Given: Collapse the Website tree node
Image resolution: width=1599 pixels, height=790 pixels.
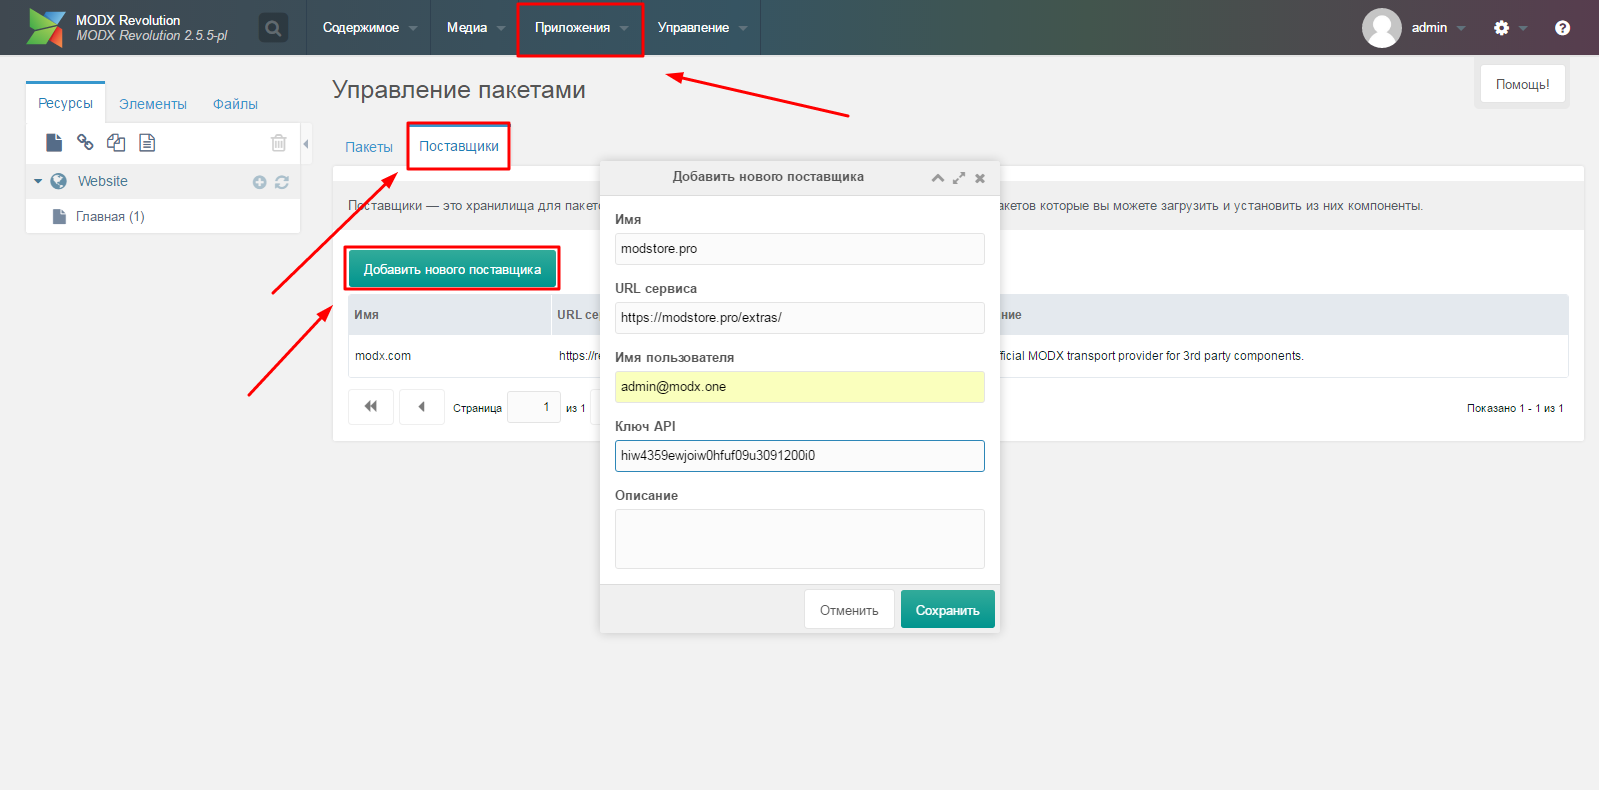Looking at the screenshot, I should [x=38, y=181].
